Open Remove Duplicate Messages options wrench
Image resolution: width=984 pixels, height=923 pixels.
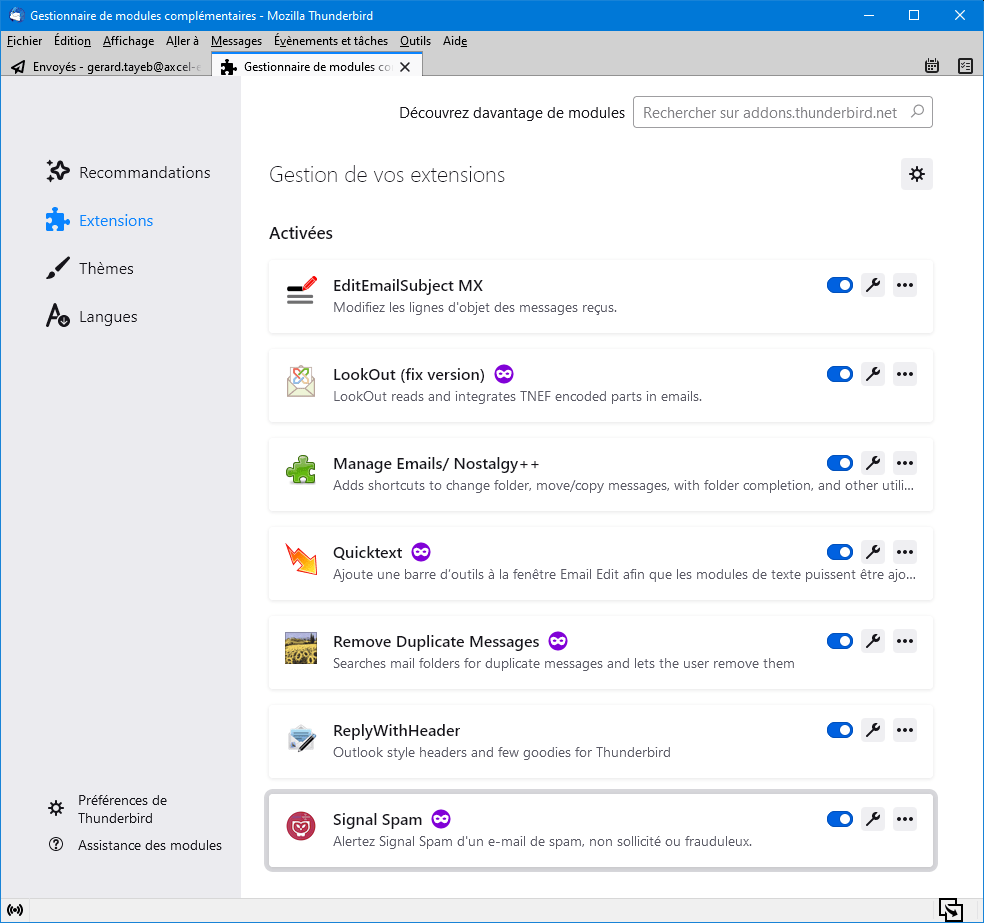point(873,641)
